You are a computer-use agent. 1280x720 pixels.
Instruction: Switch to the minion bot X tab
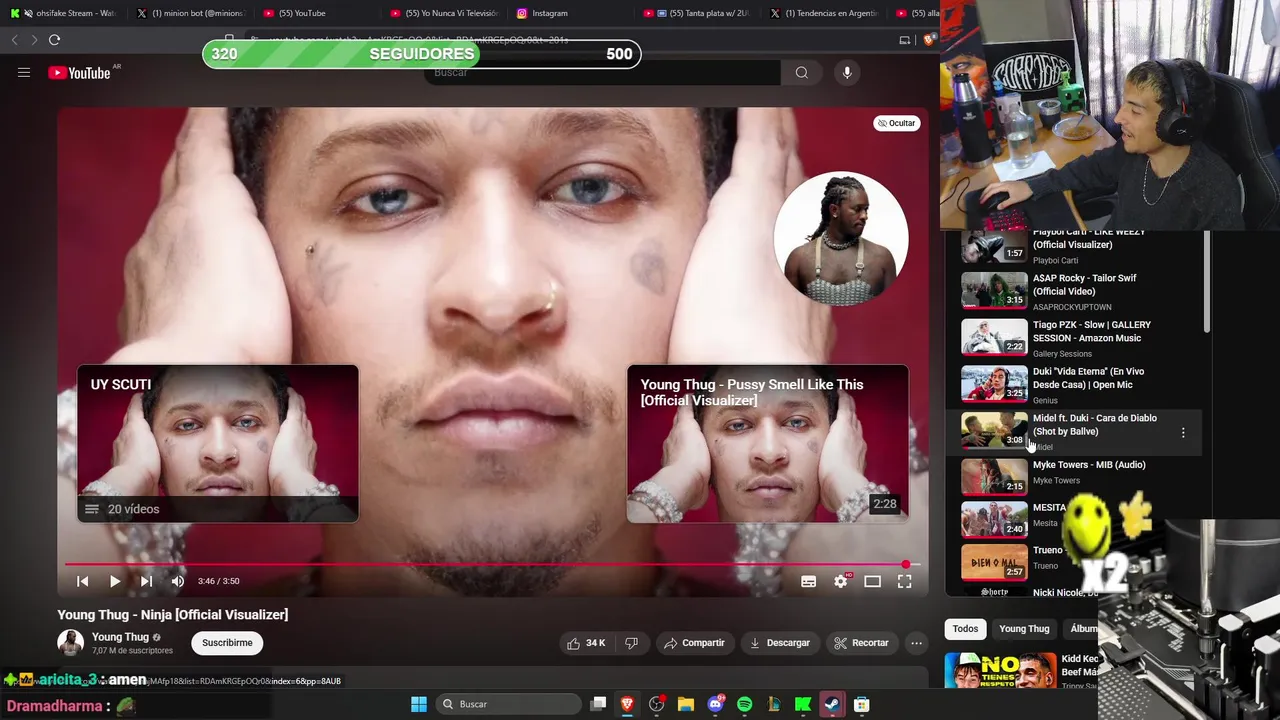(x=190, y=13)
